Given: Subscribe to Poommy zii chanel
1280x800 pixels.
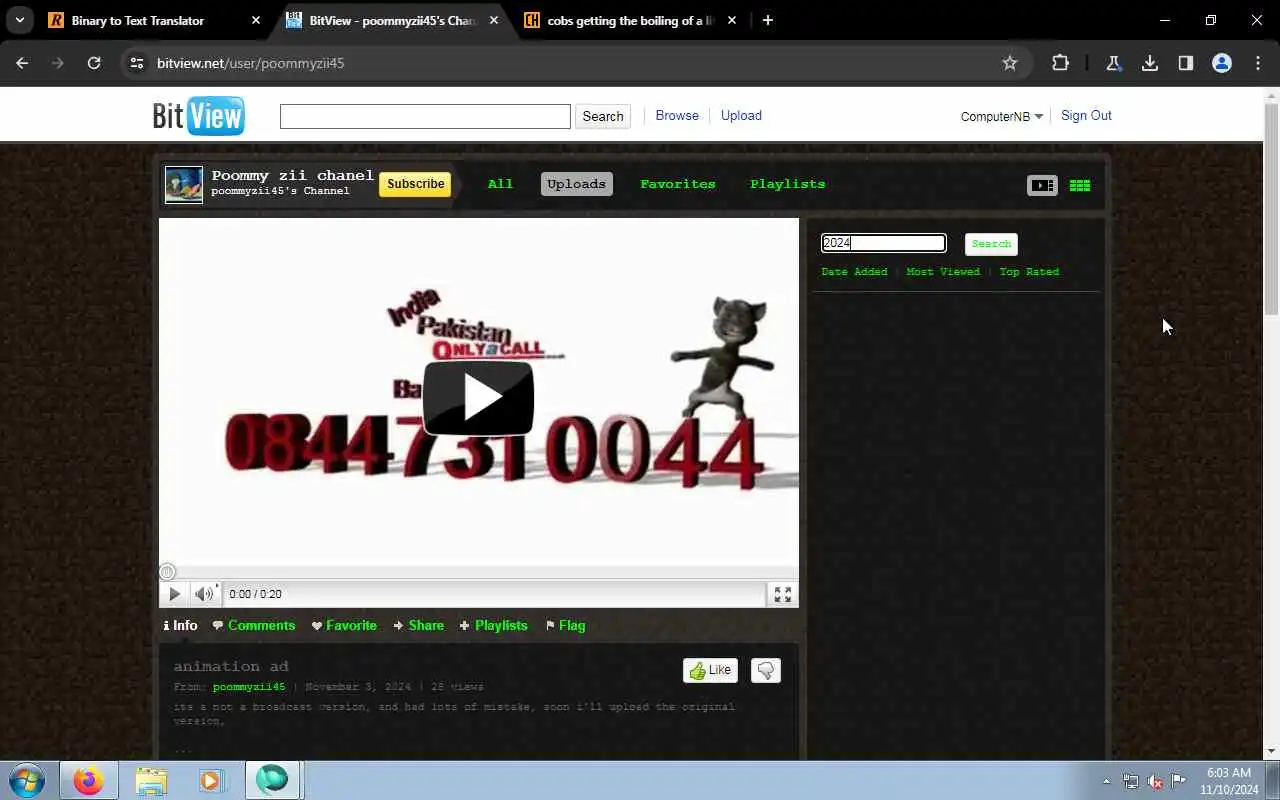Looking at the screenshot, I should [x=415, y=184].
